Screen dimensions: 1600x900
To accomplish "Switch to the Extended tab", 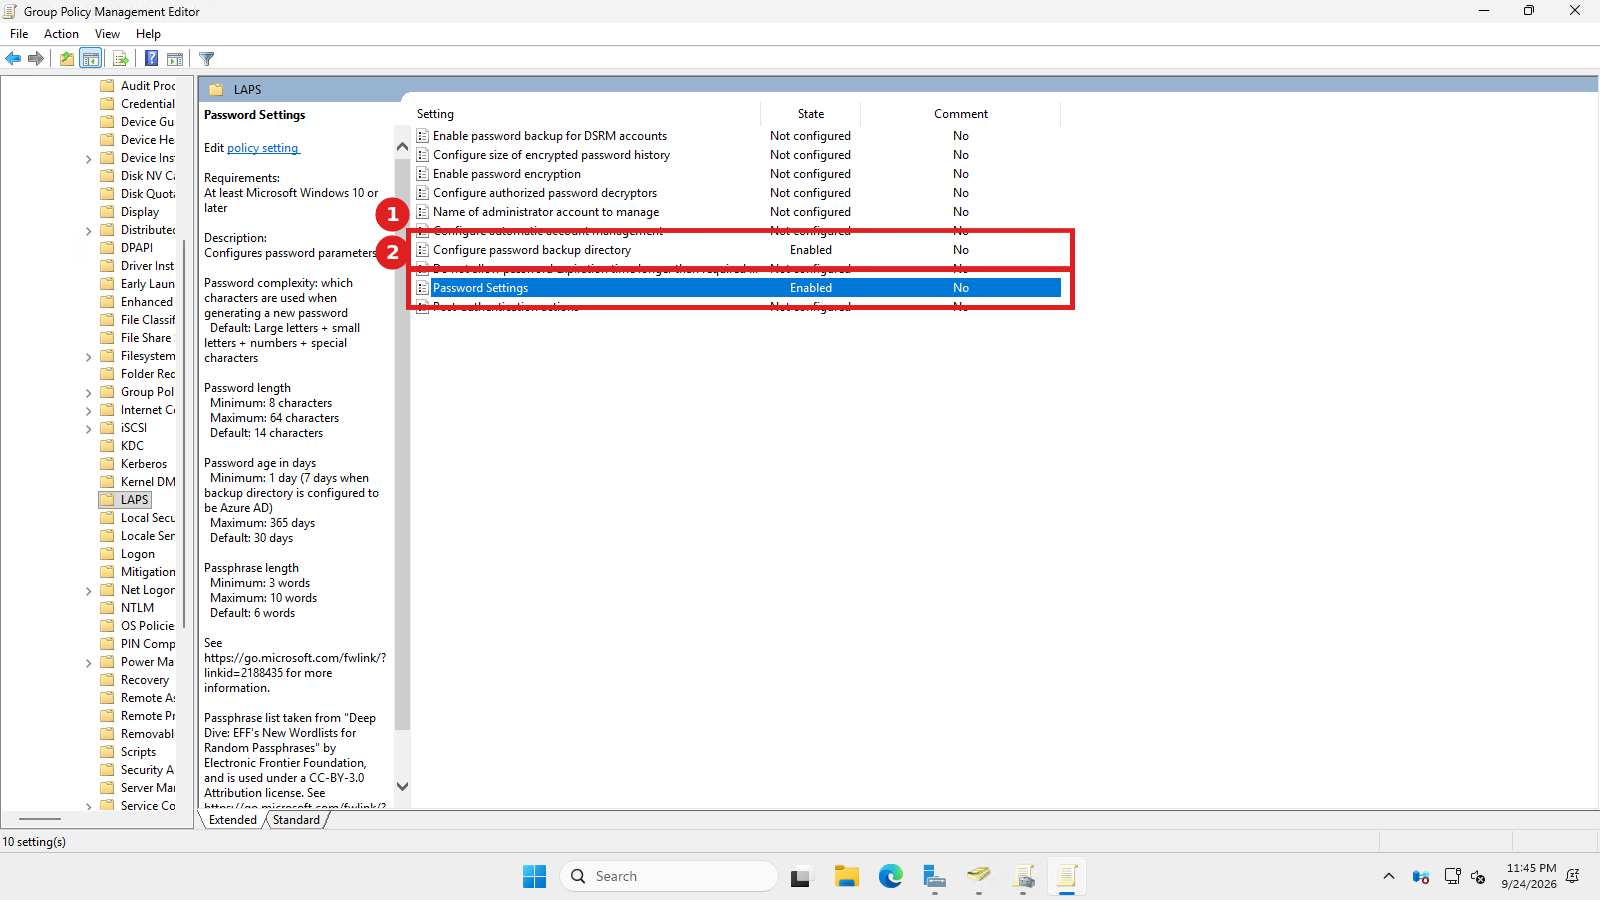I will coord(233,820).
